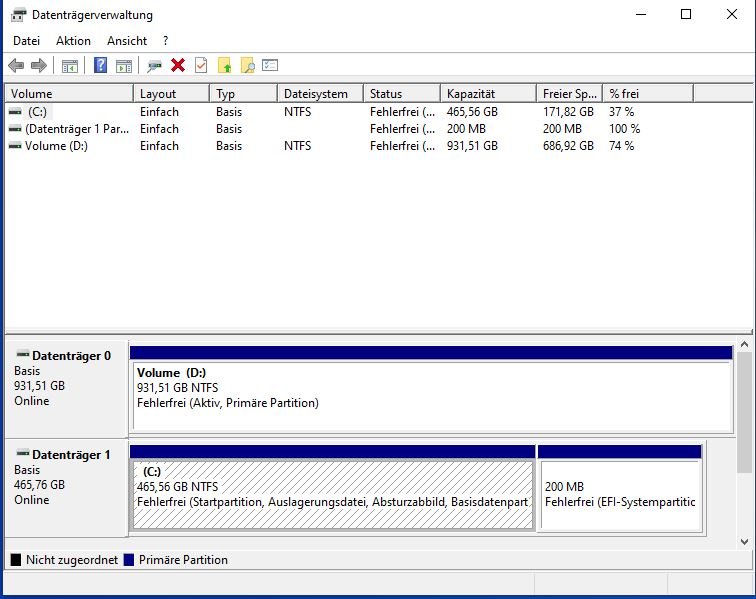This screenshot has height=599, width=756.
Task: Click the black Nicht zugeordnet legend swatch
Action: [x=16, y=559]
